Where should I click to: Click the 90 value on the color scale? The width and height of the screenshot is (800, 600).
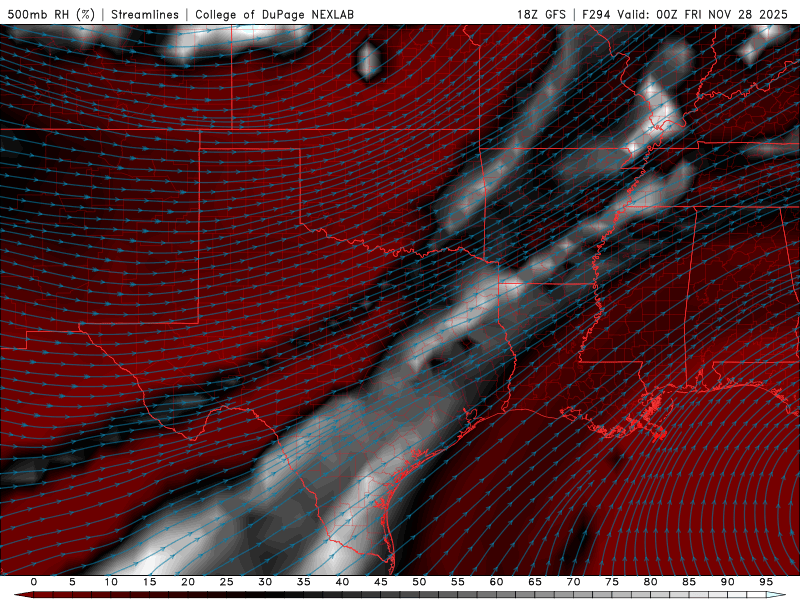(727, 582)
